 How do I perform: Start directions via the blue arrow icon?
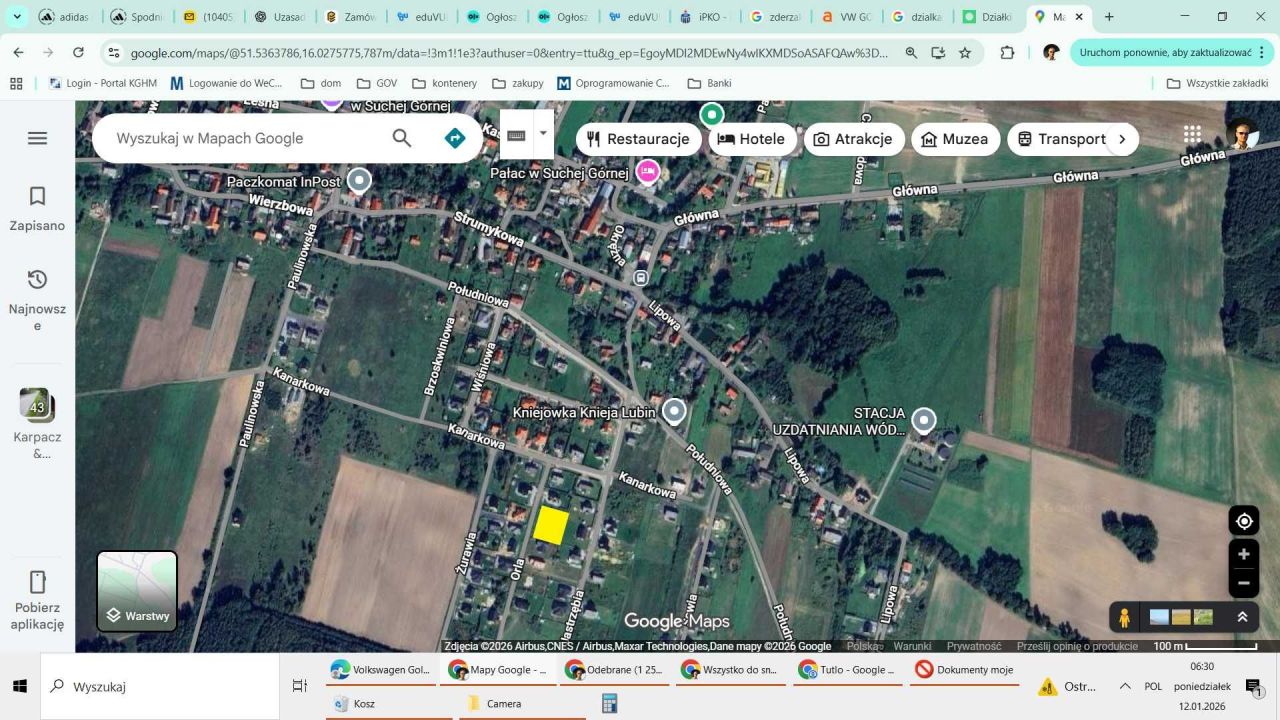tap(454, 138)
